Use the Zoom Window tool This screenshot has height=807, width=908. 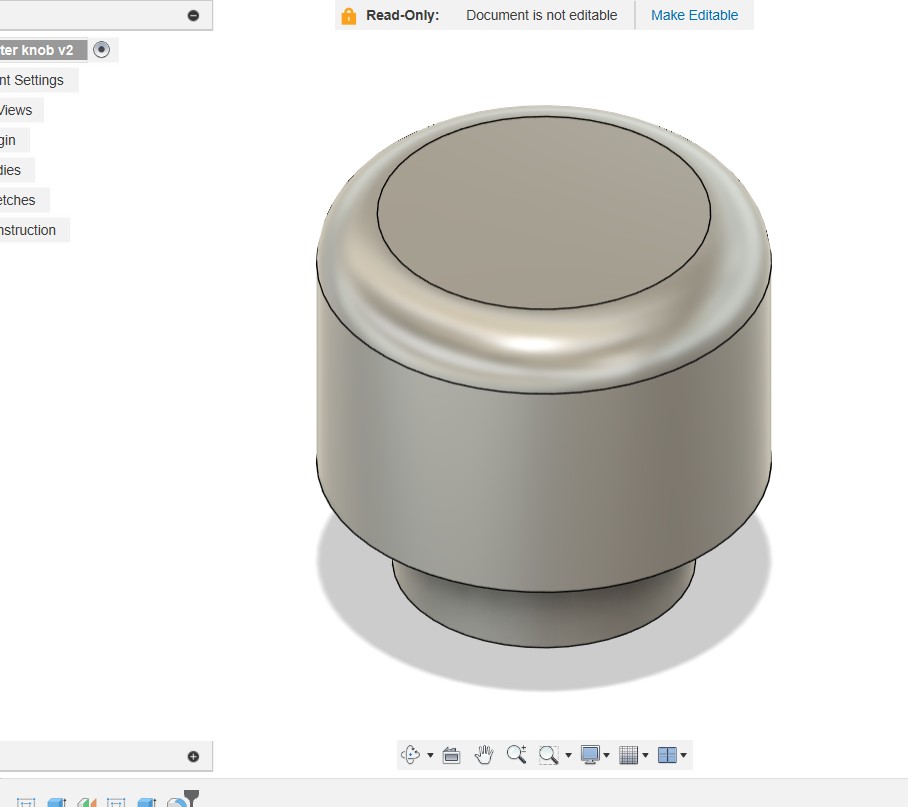click(x=548, y=755)
